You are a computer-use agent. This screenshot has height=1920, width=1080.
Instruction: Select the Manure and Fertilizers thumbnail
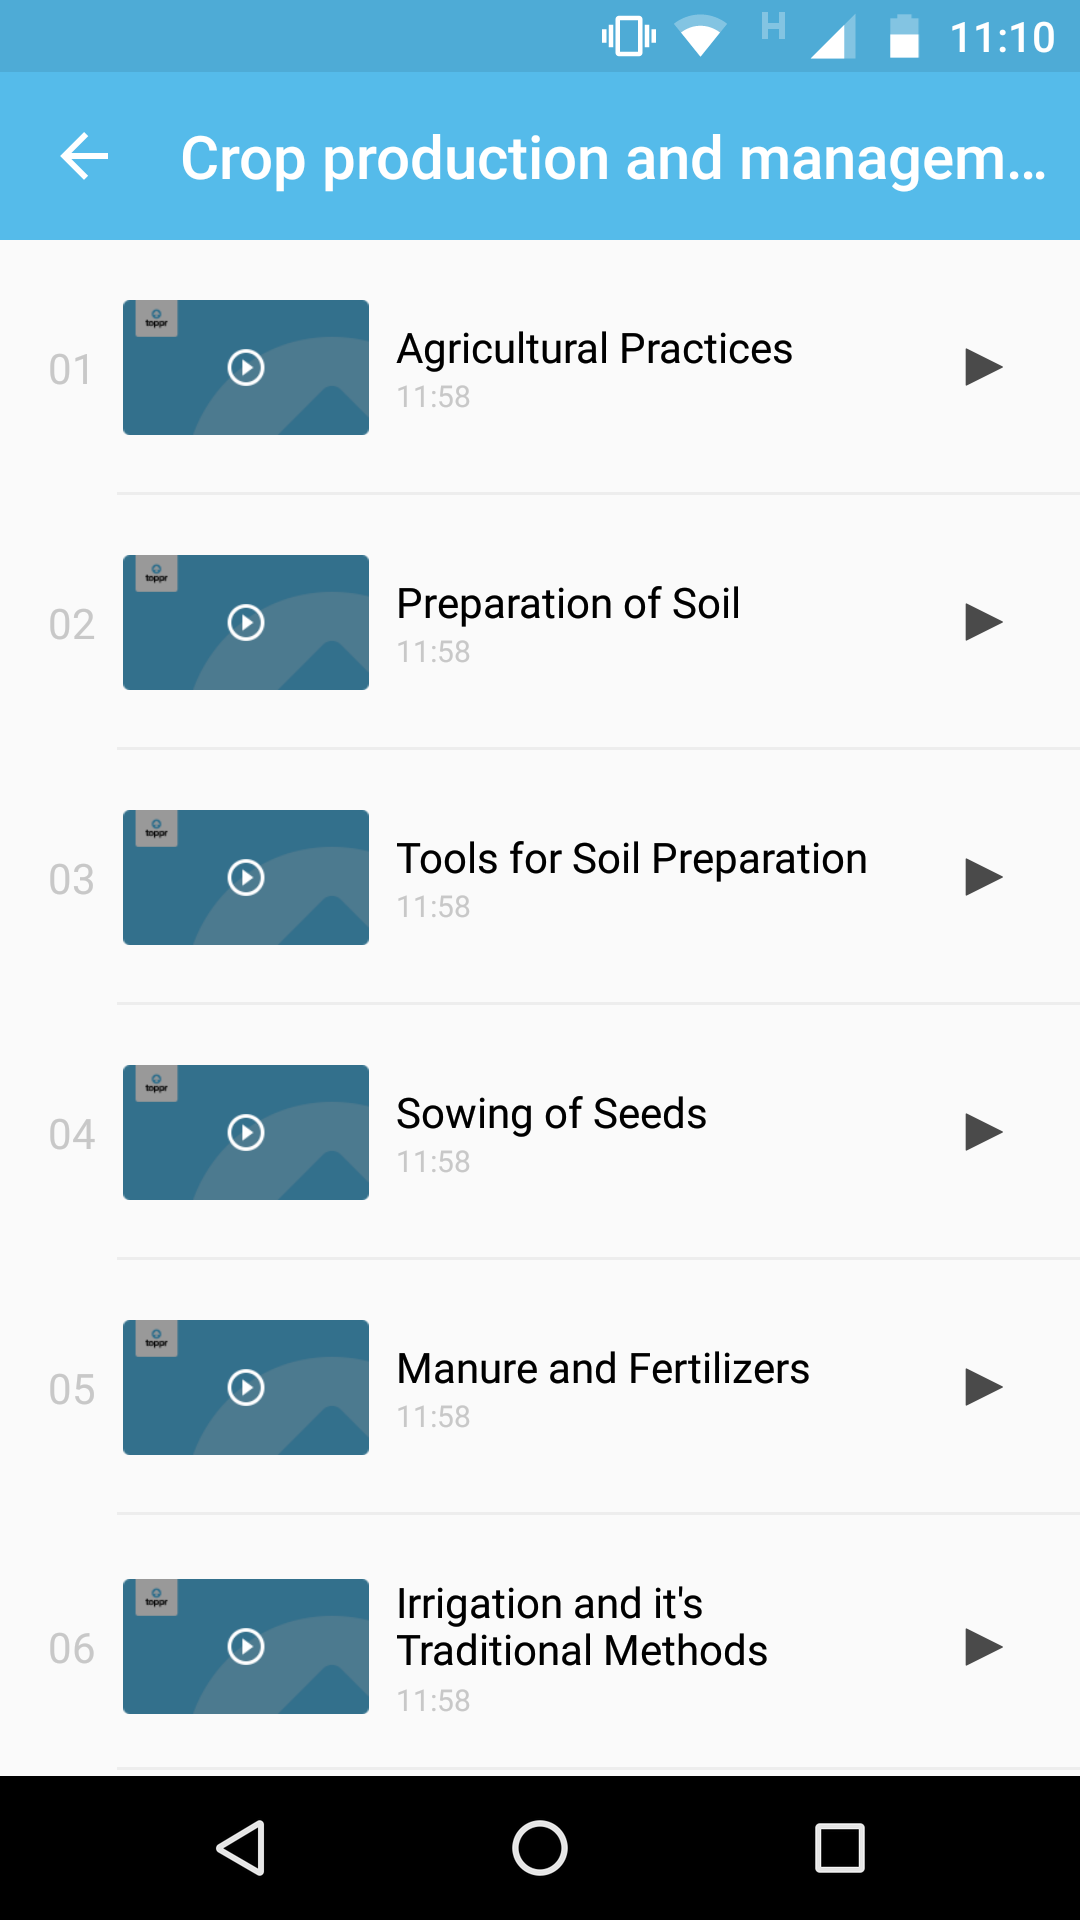click(x=246, y=1387)
